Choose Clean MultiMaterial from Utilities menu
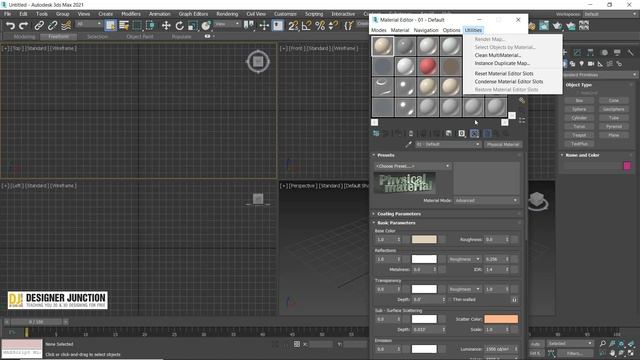 pos(498,55)
